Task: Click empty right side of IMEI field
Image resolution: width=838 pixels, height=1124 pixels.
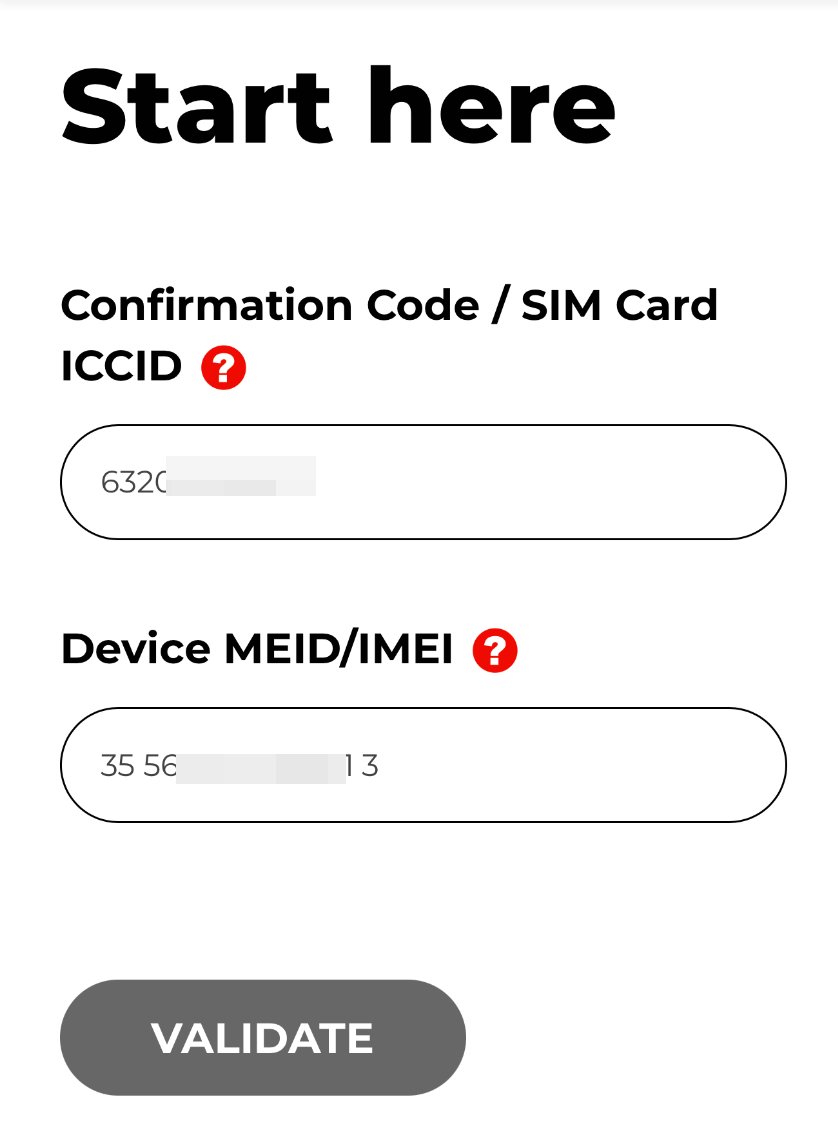Action: 581,765
